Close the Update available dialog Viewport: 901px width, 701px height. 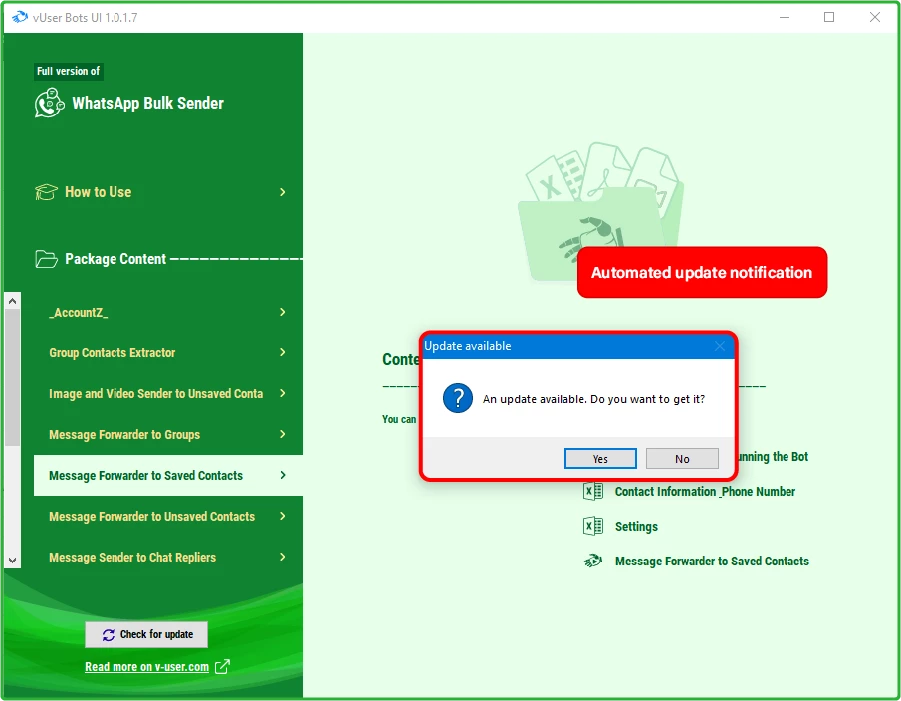pos(719,346)
